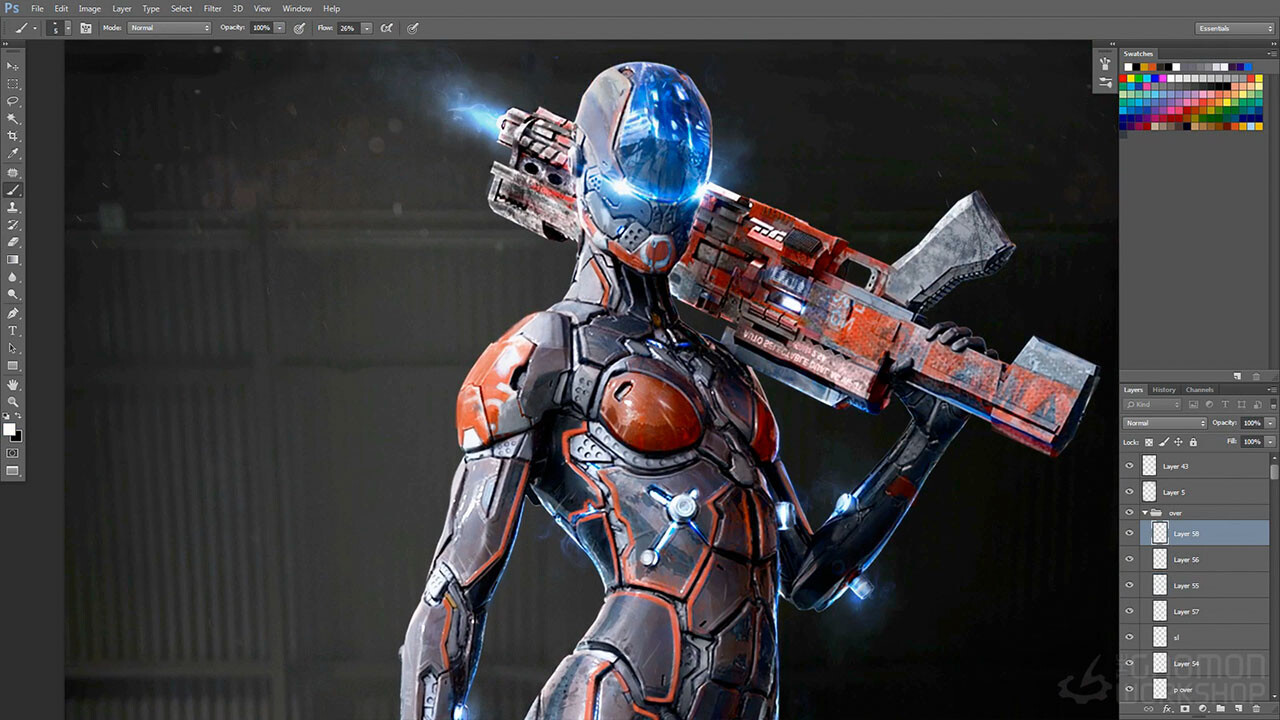Select the Pen tool
Screen dimensions: 1280x720
tap(13, 313)
